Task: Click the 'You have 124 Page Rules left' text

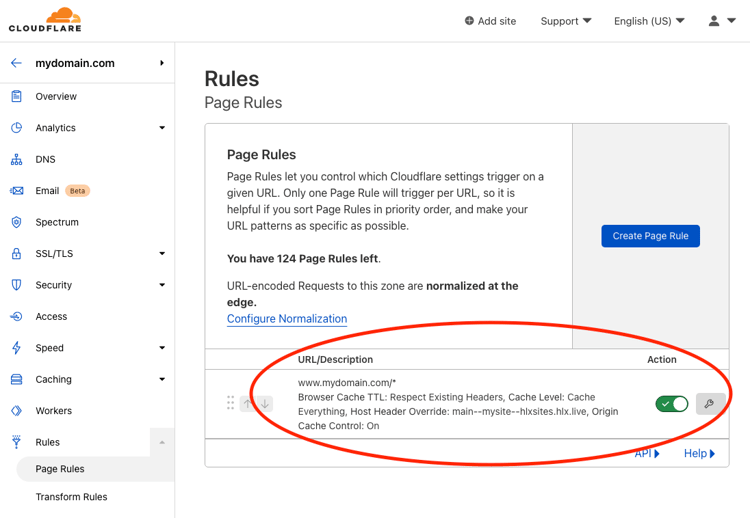Action: [304, 259]
